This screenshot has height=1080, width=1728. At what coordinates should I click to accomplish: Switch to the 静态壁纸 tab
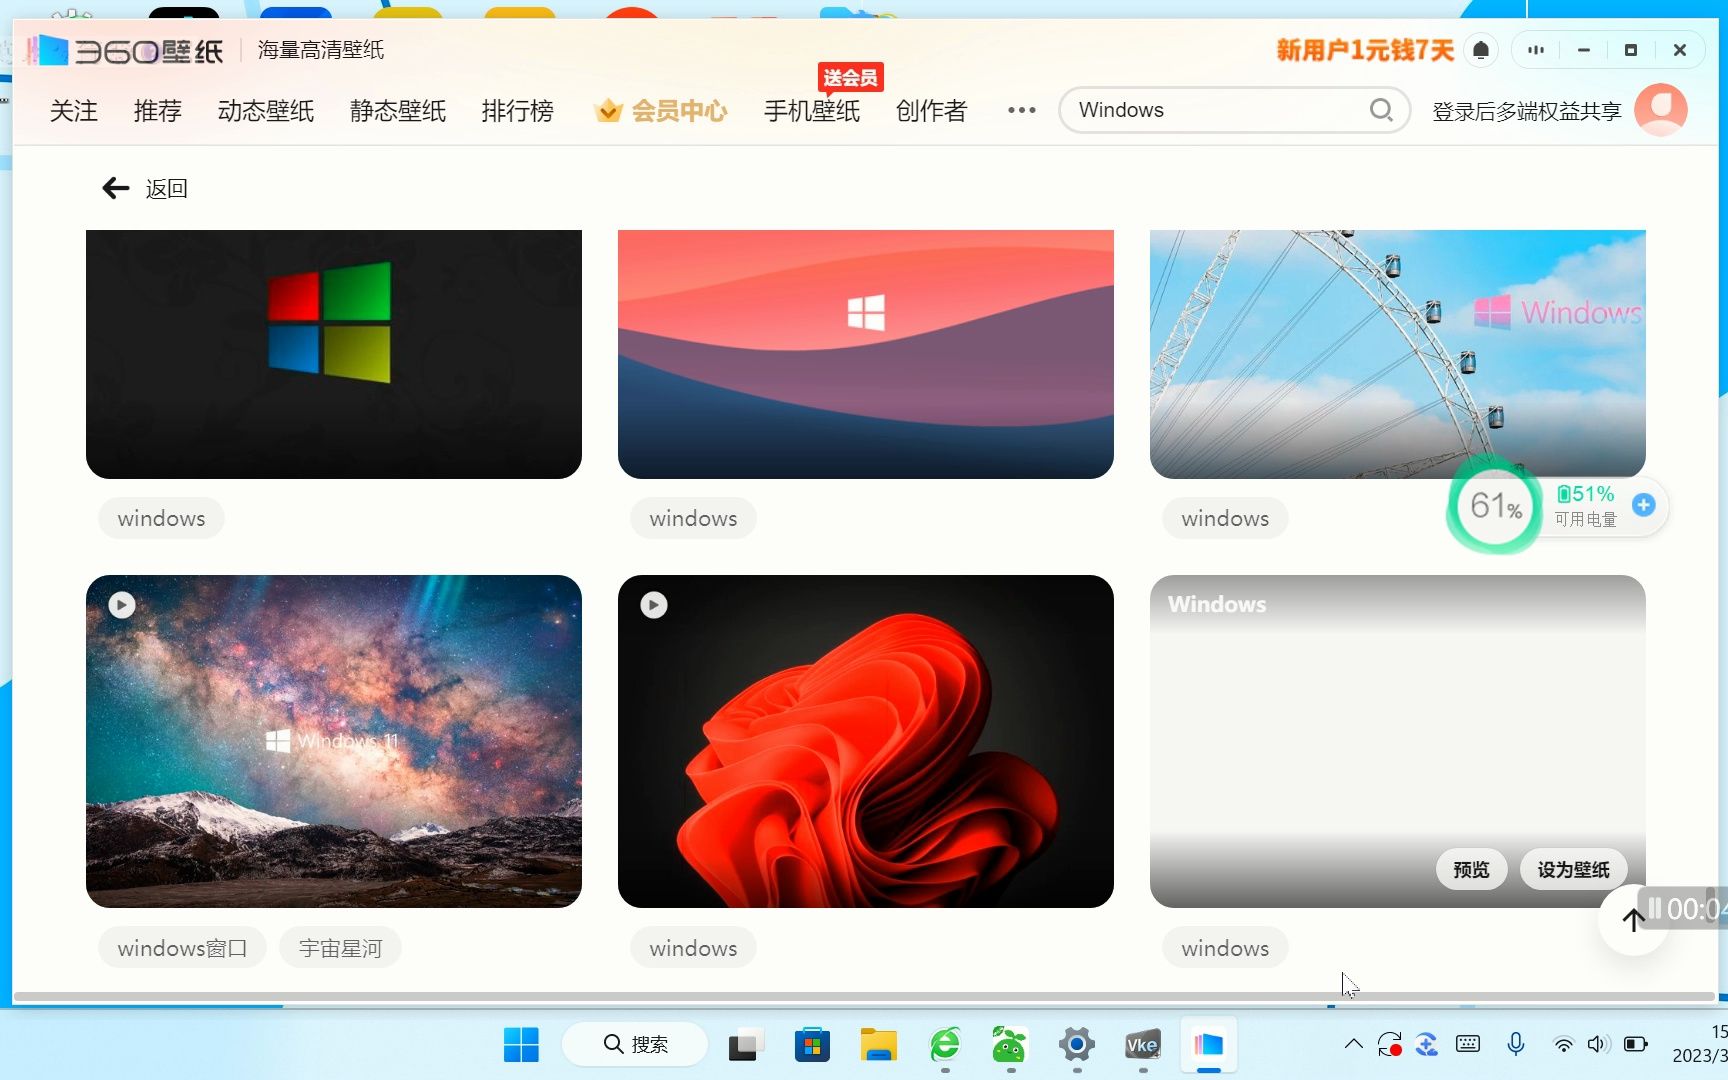coord(398,110)
